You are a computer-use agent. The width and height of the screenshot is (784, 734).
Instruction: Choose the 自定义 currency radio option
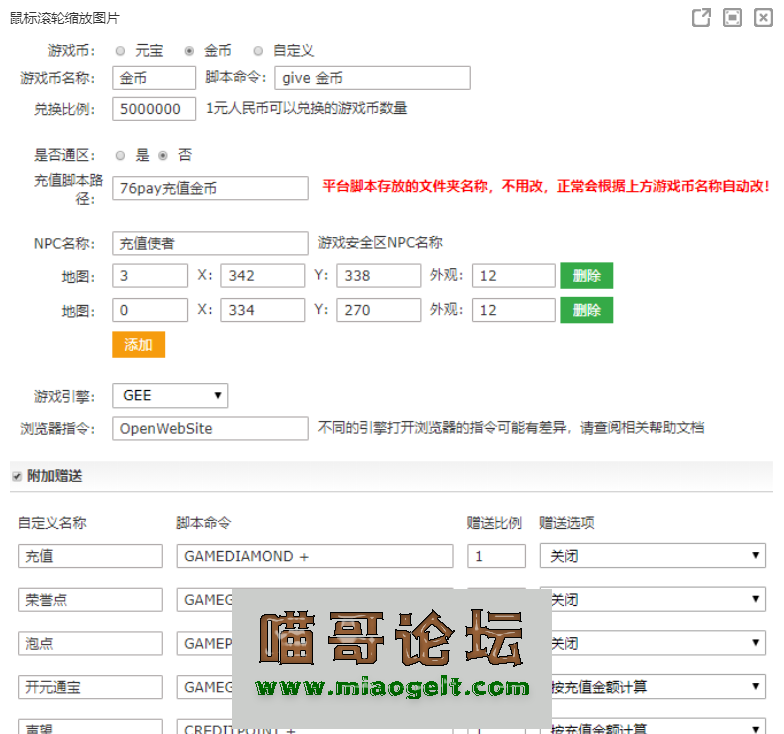coord(258,51)
